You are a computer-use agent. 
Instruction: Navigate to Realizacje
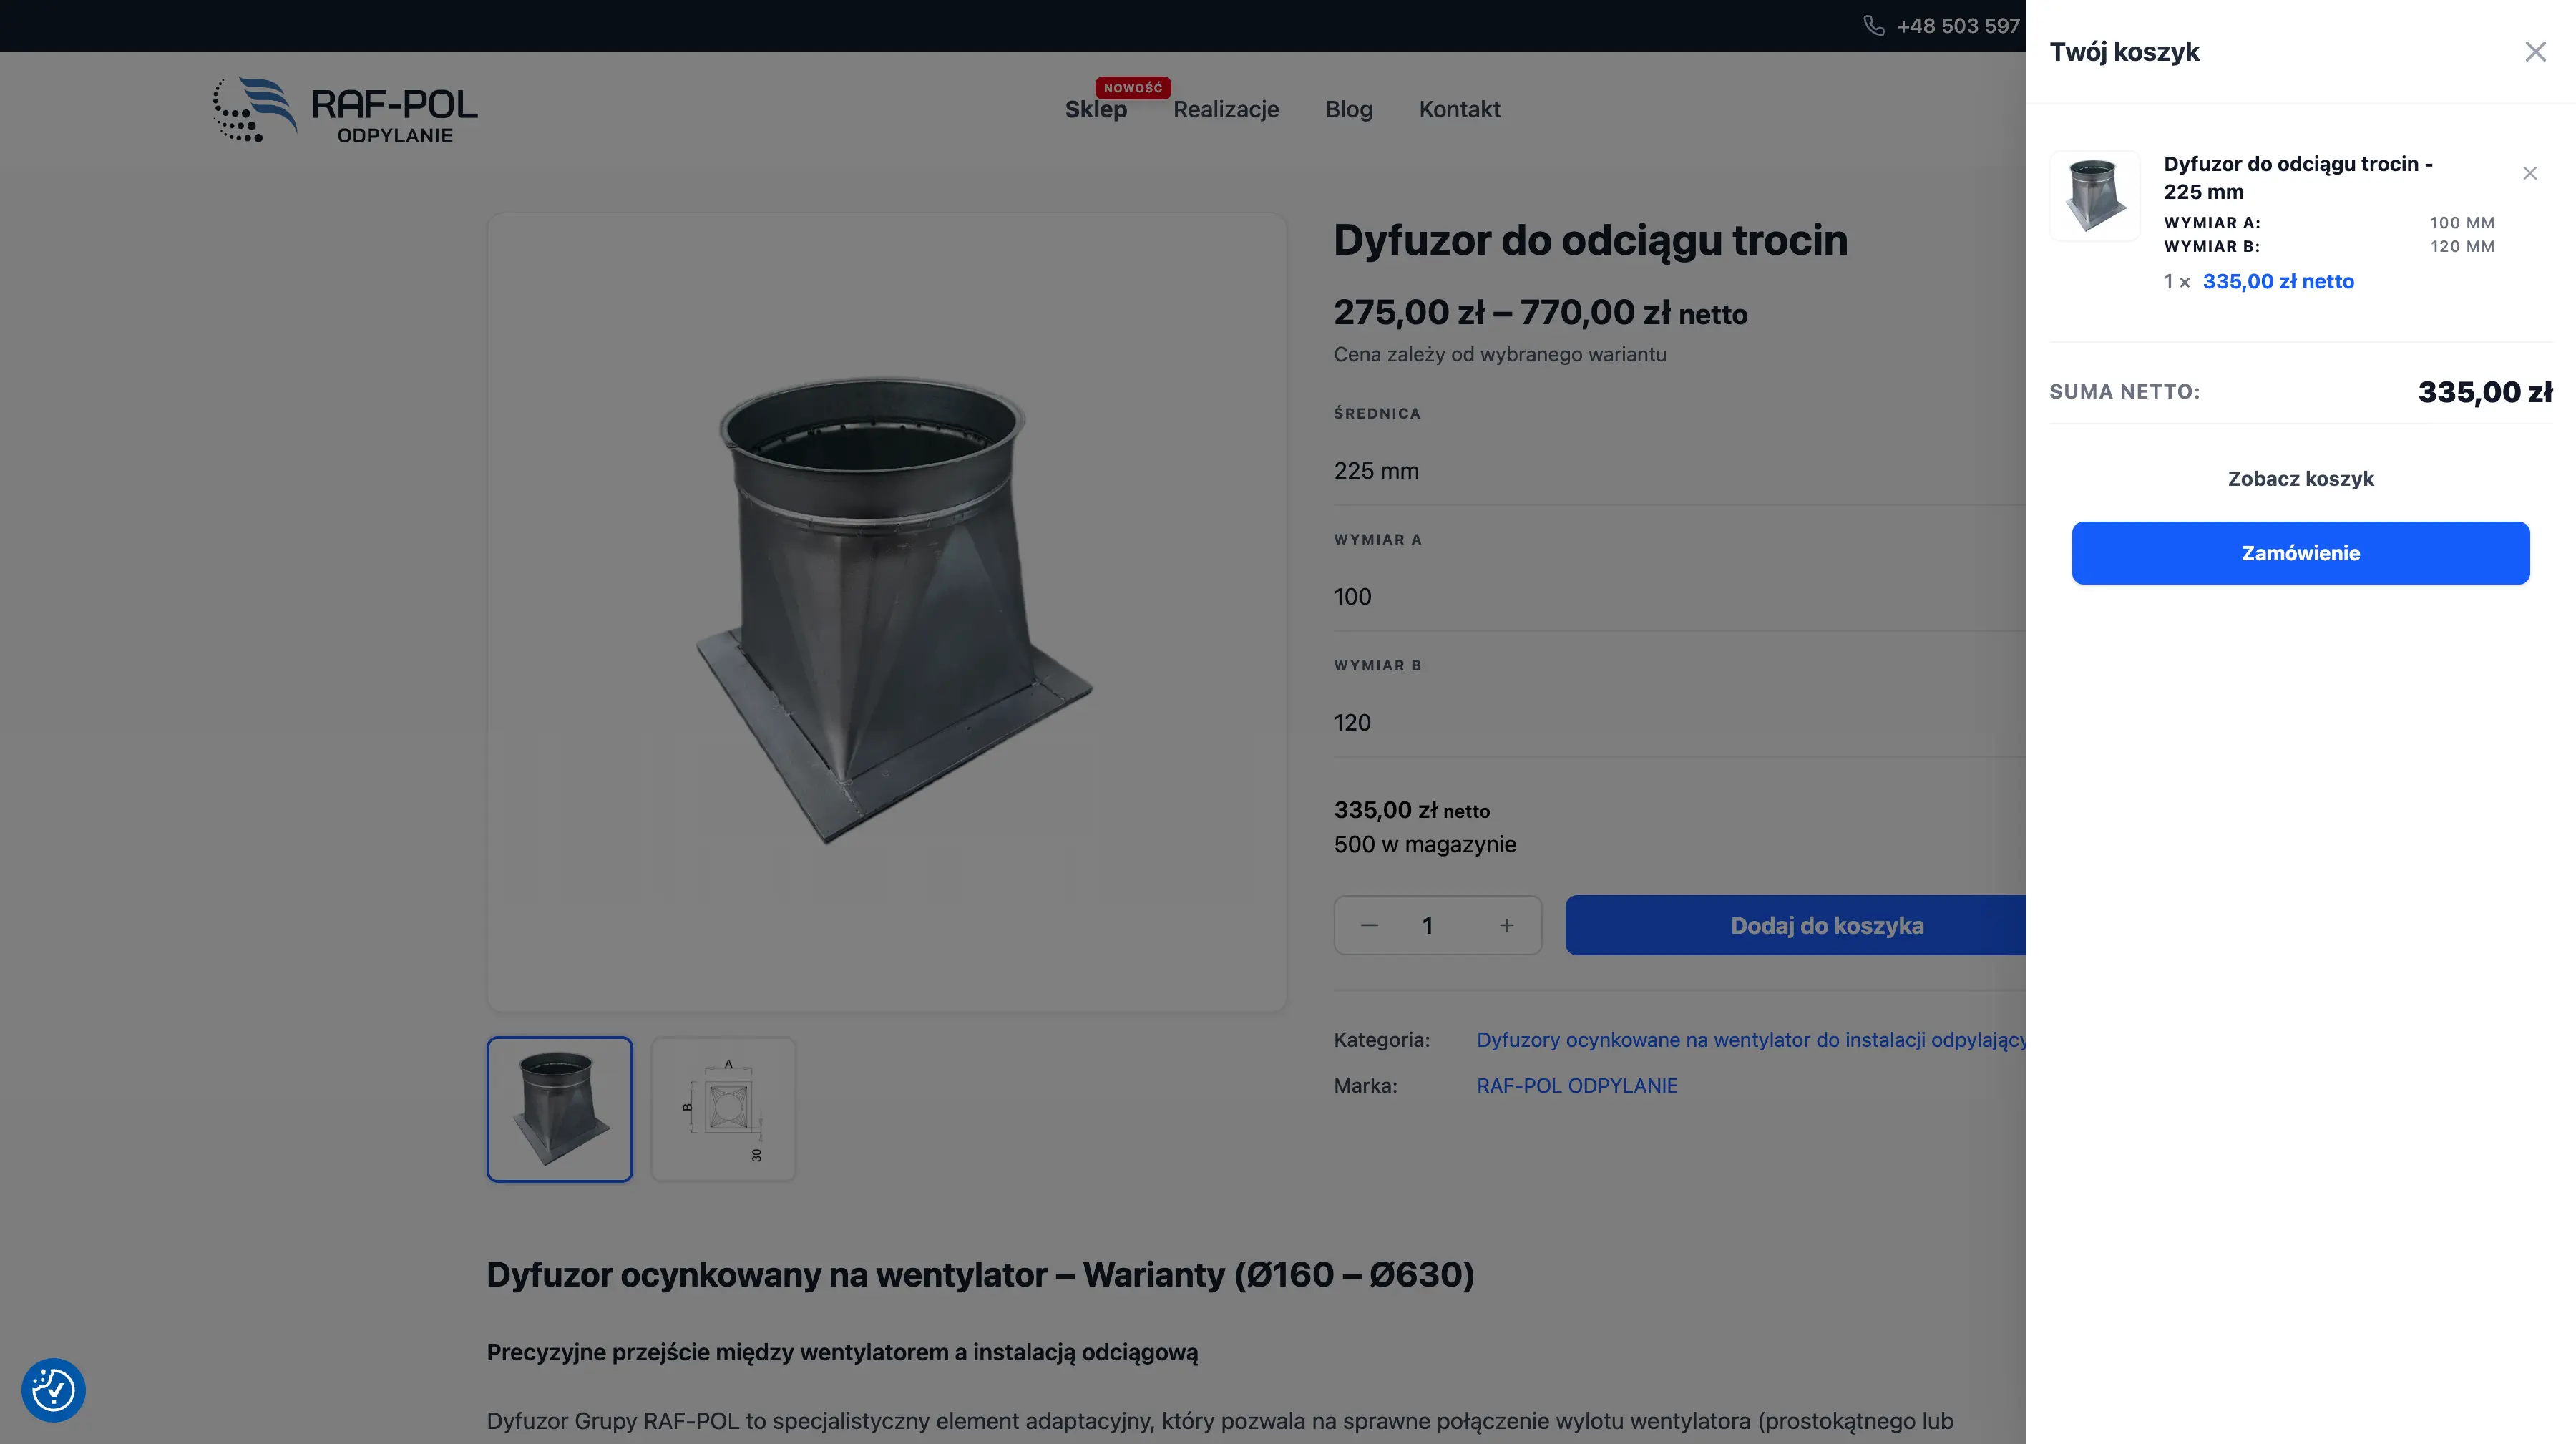pos(1226,110)
